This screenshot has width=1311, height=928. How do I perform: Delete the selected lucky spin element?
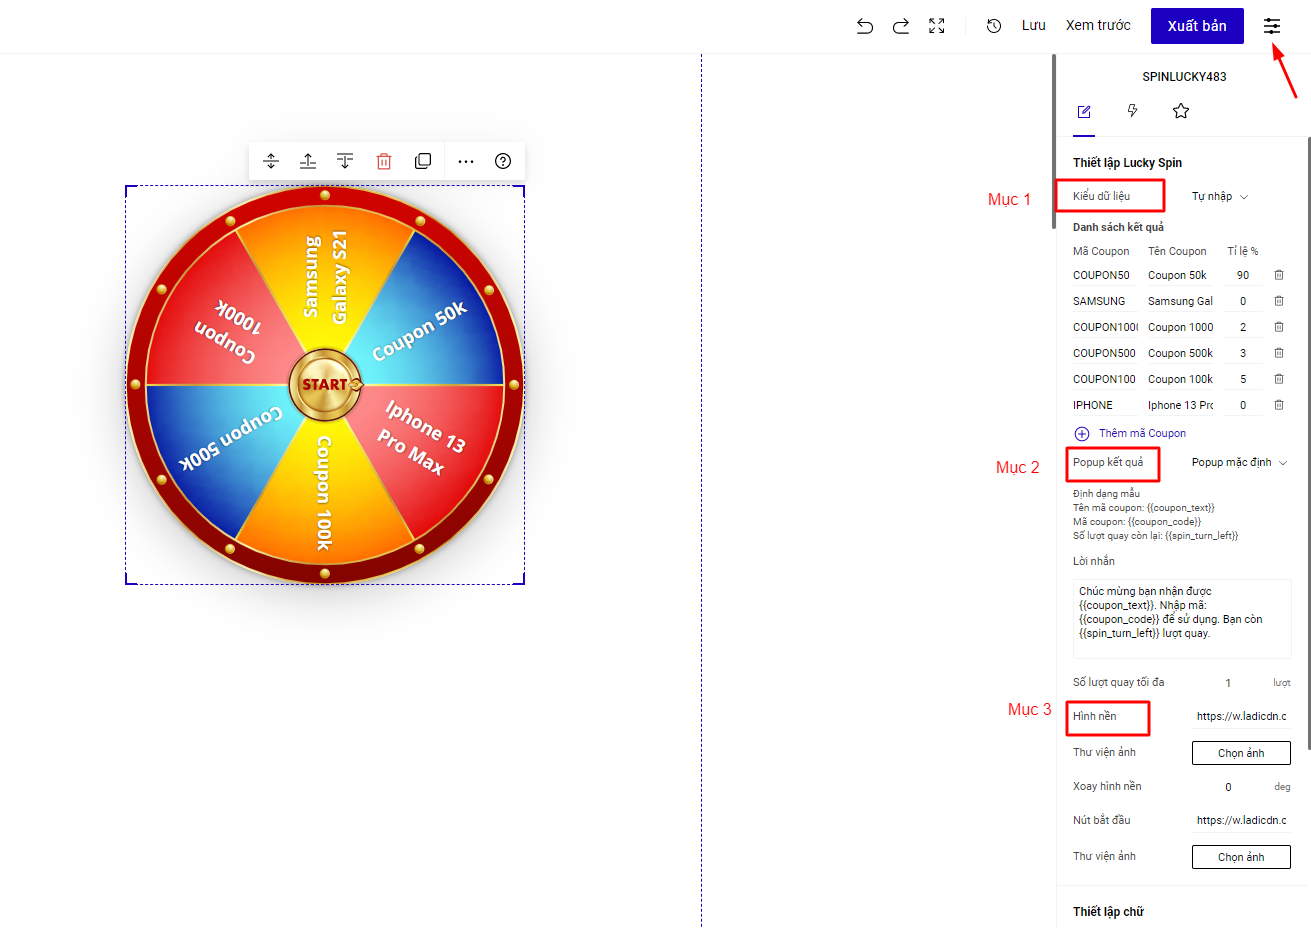tap(384, 161)
